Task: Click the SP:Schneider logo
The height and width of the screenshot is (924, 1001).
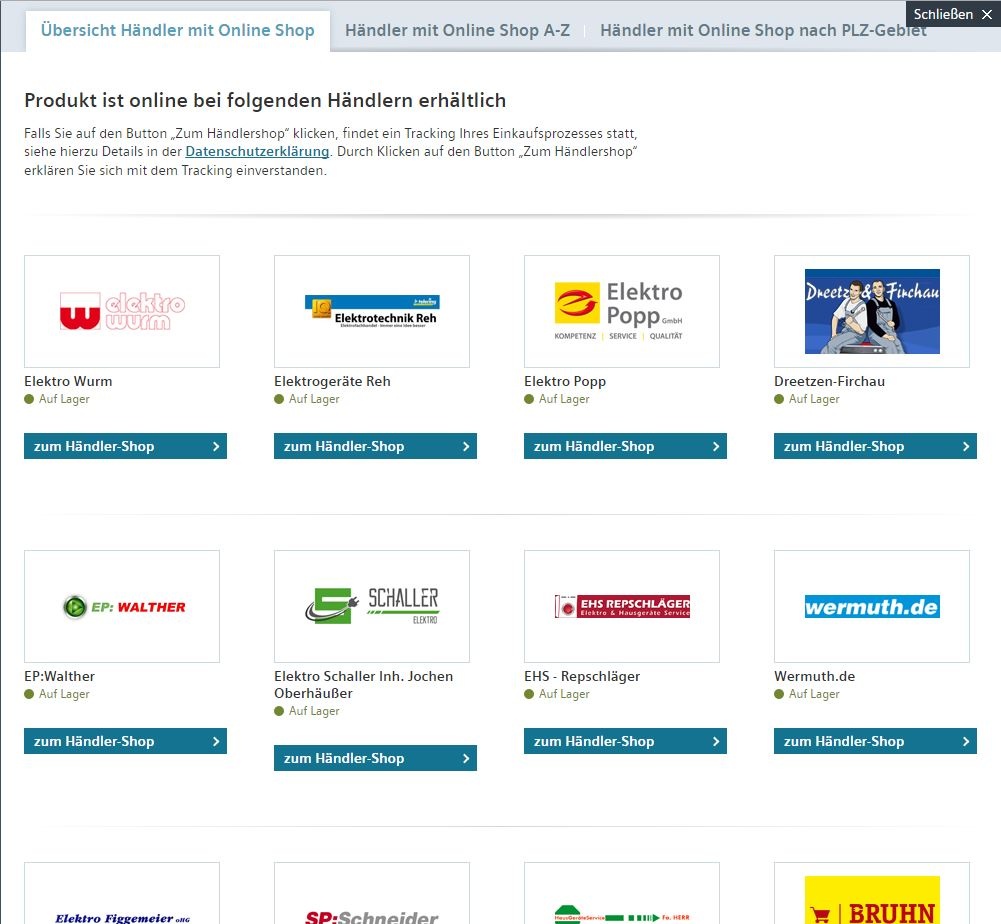Action: point(372,917)
